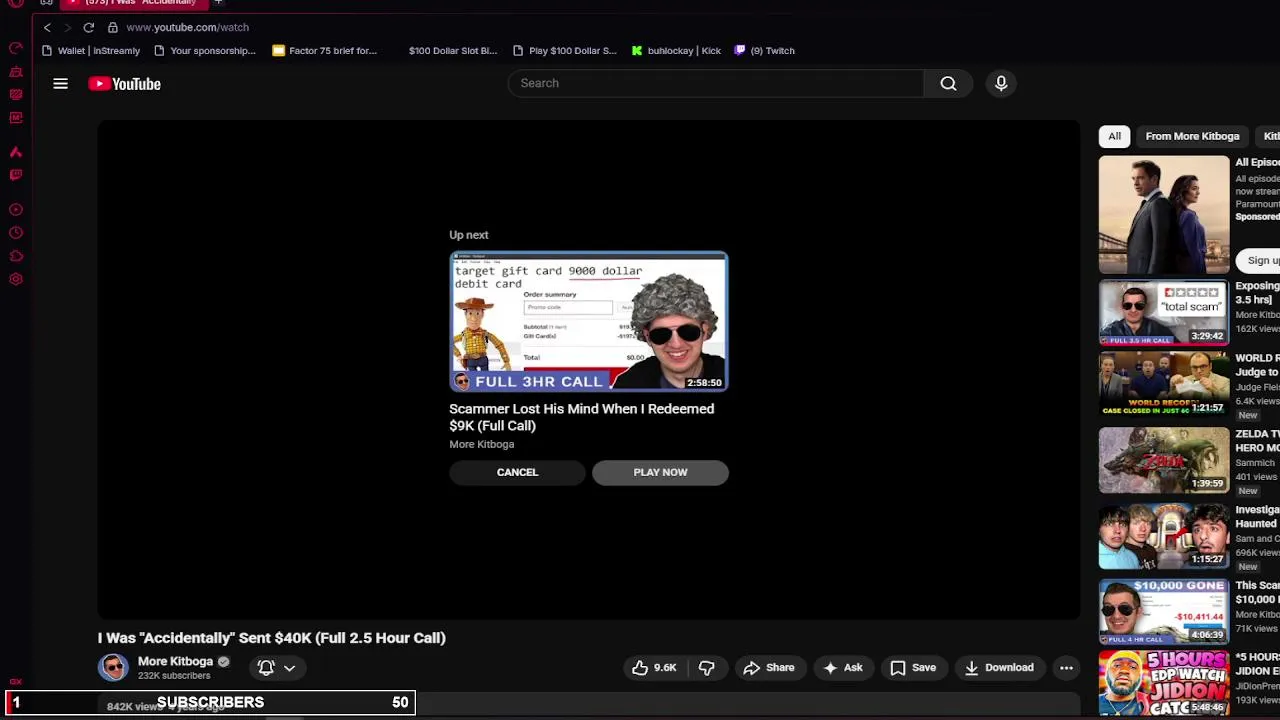Share the video

click(x=769, y=667)
